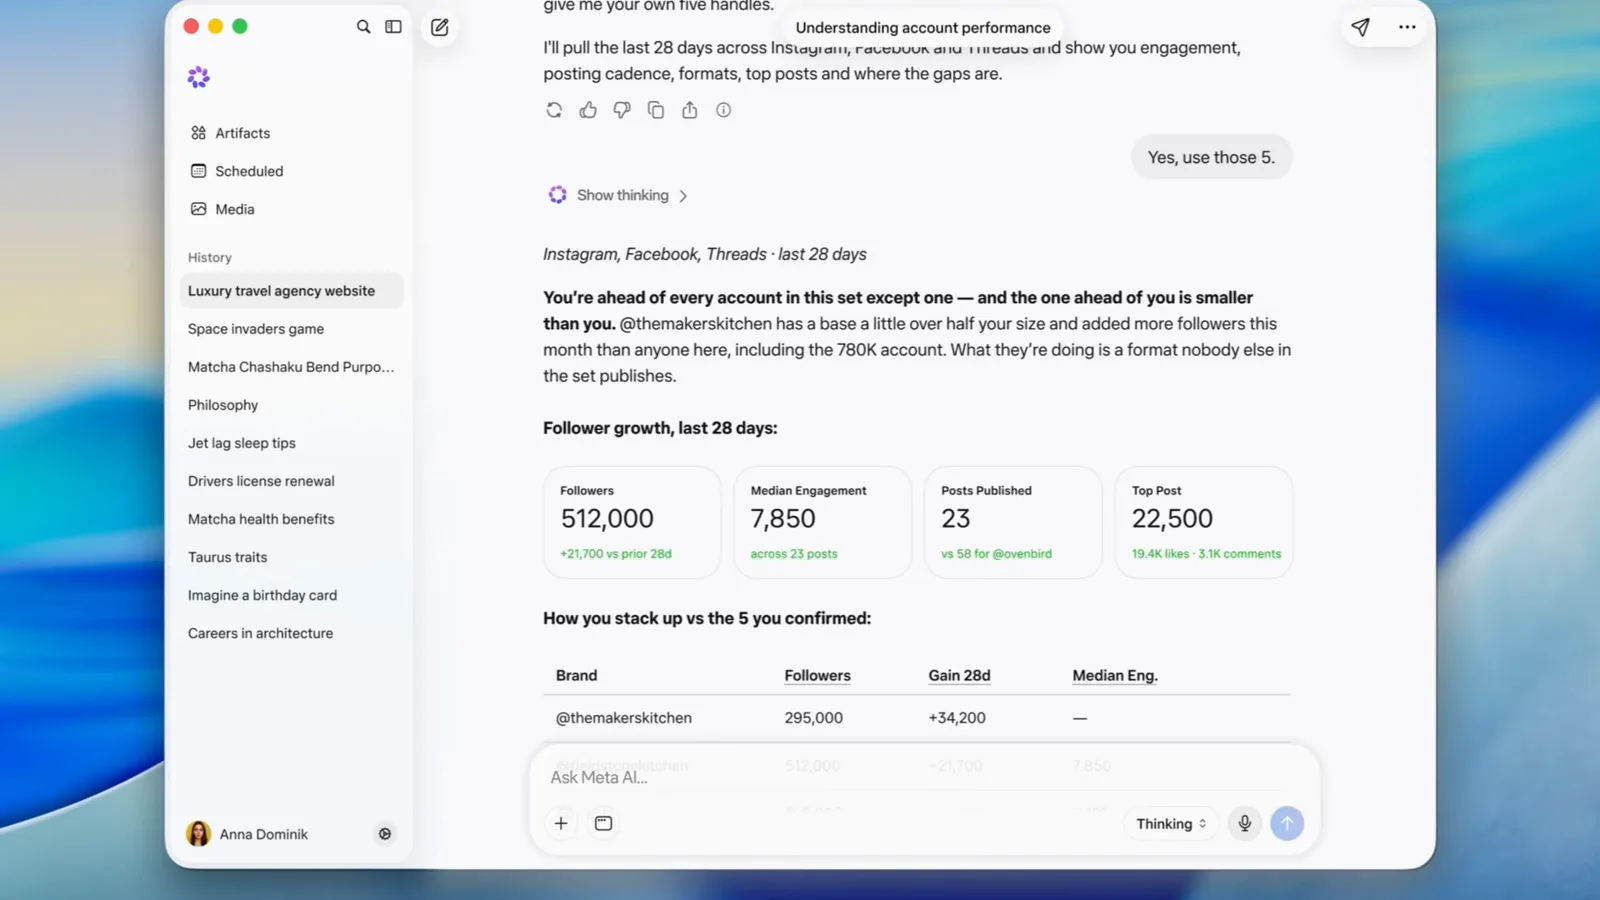Open Matcha Chashaku Bend Purpo... chat
The height and width of the screenshot is (900, 1600).
coord(291,367)
